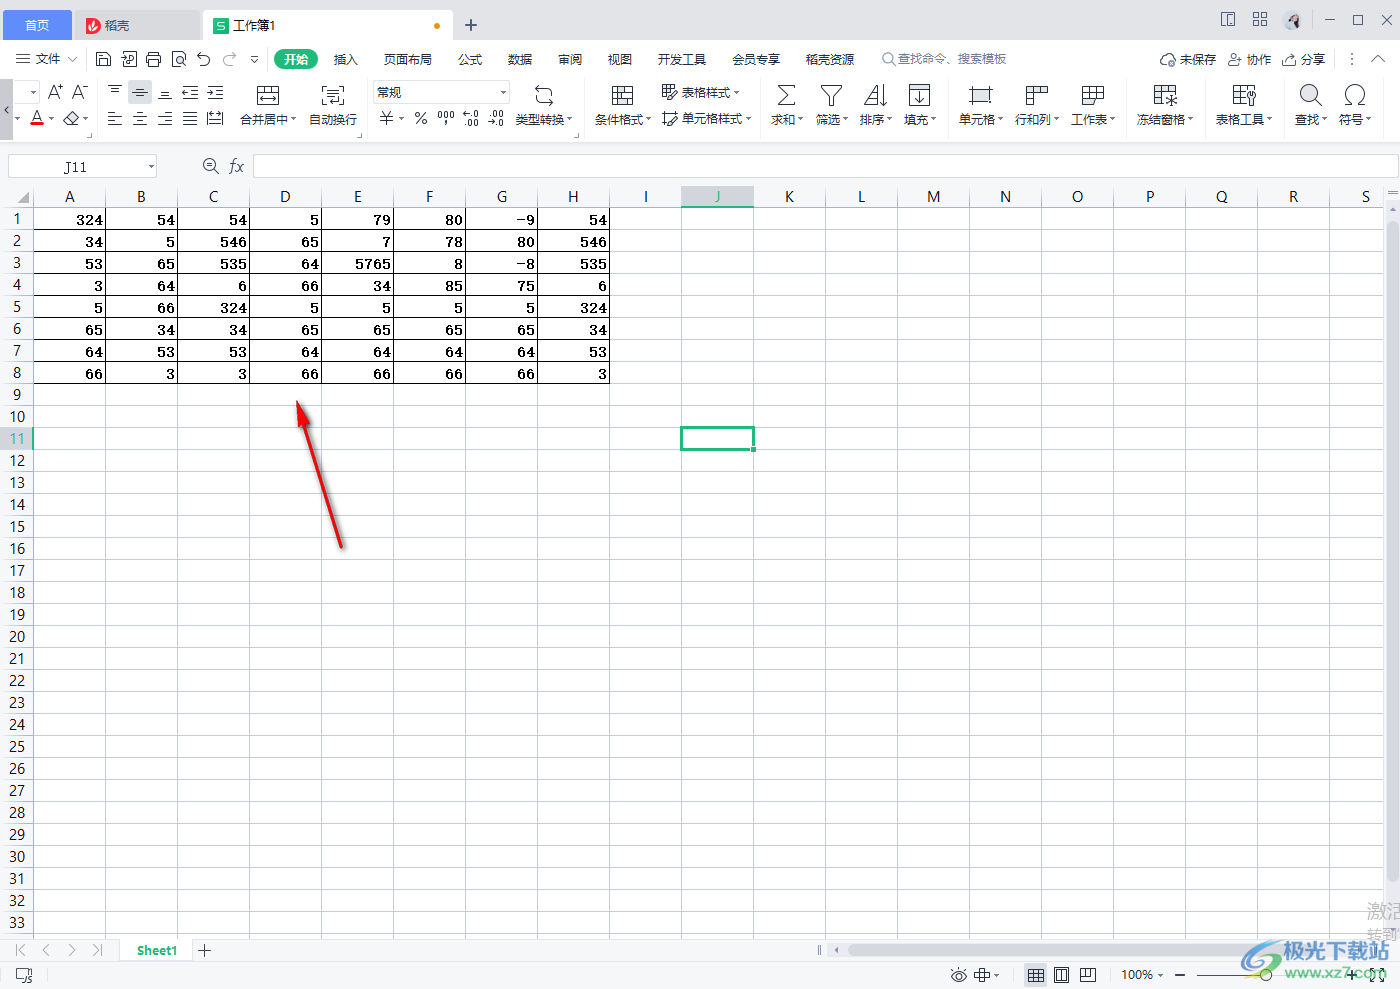Screen dimensions: 1400x989
Task: Click the decrease font size icon
Action: (x=80, y=92)
